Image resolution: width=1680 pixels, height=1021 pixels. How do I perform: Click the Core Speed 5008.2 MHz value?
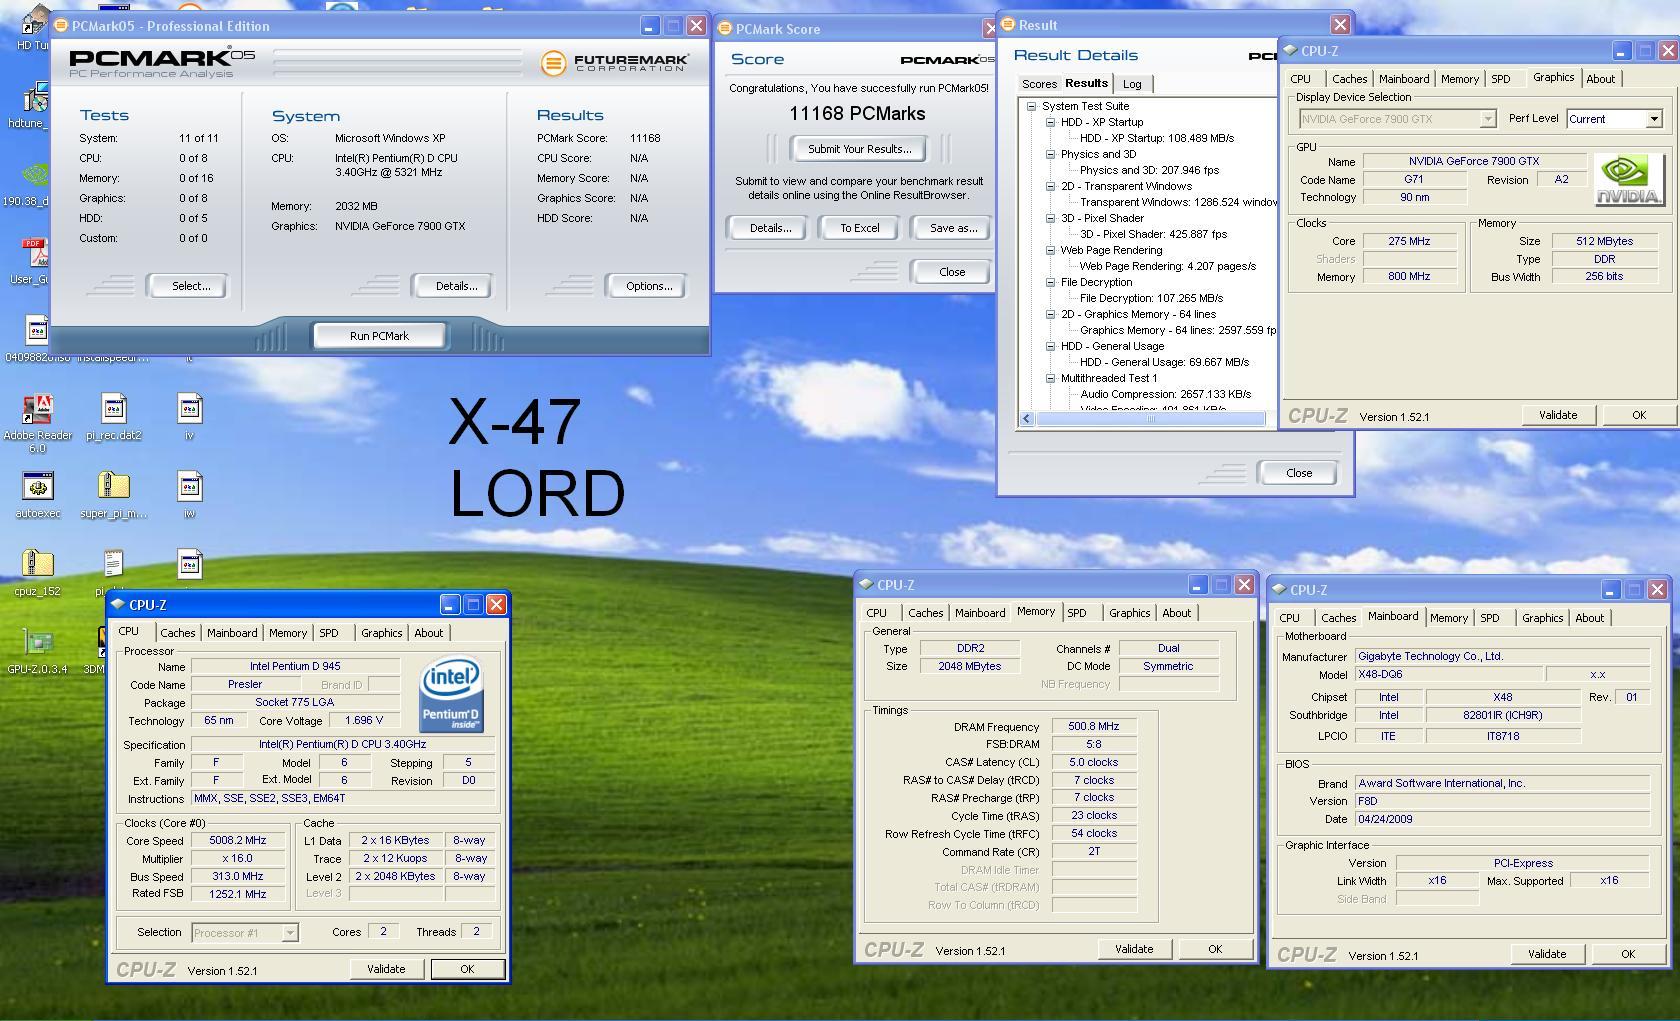[x=238, y=841]
